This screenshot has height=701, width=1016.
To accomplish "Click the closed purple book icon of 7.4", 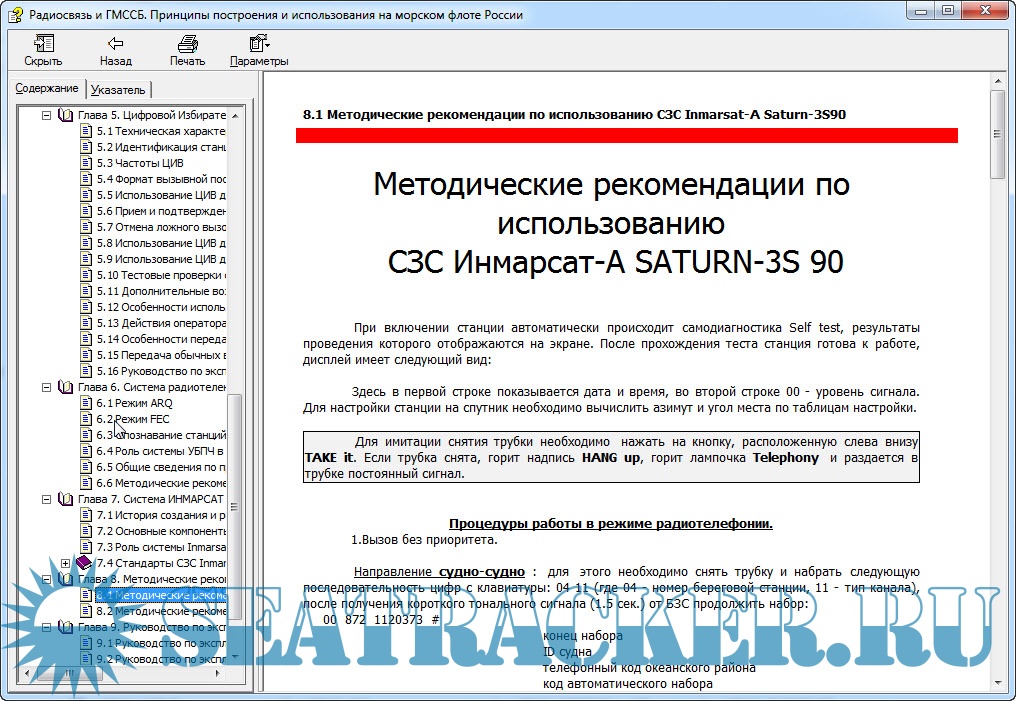I will pos(84,563).
